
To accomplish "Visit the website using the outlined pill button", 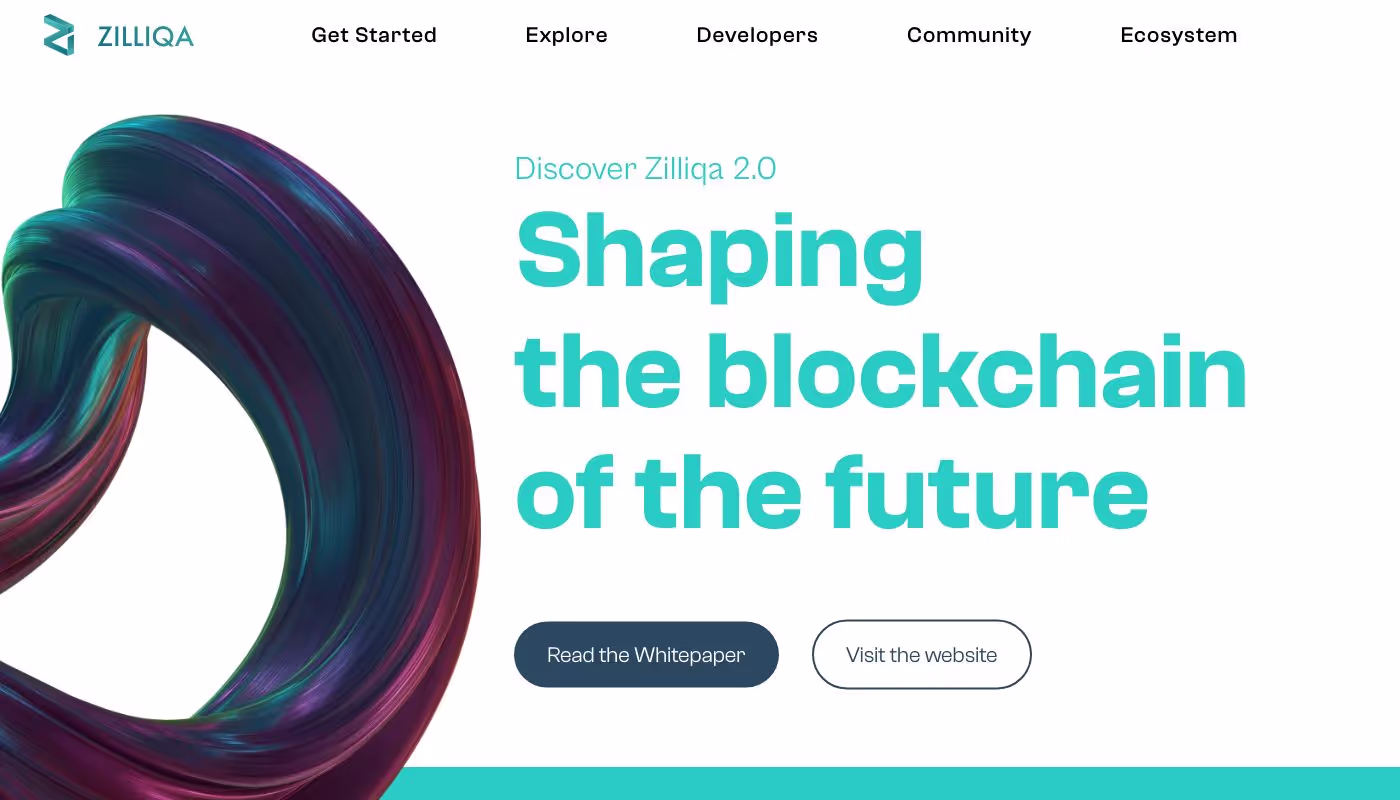I will click(x=921, y=654).
